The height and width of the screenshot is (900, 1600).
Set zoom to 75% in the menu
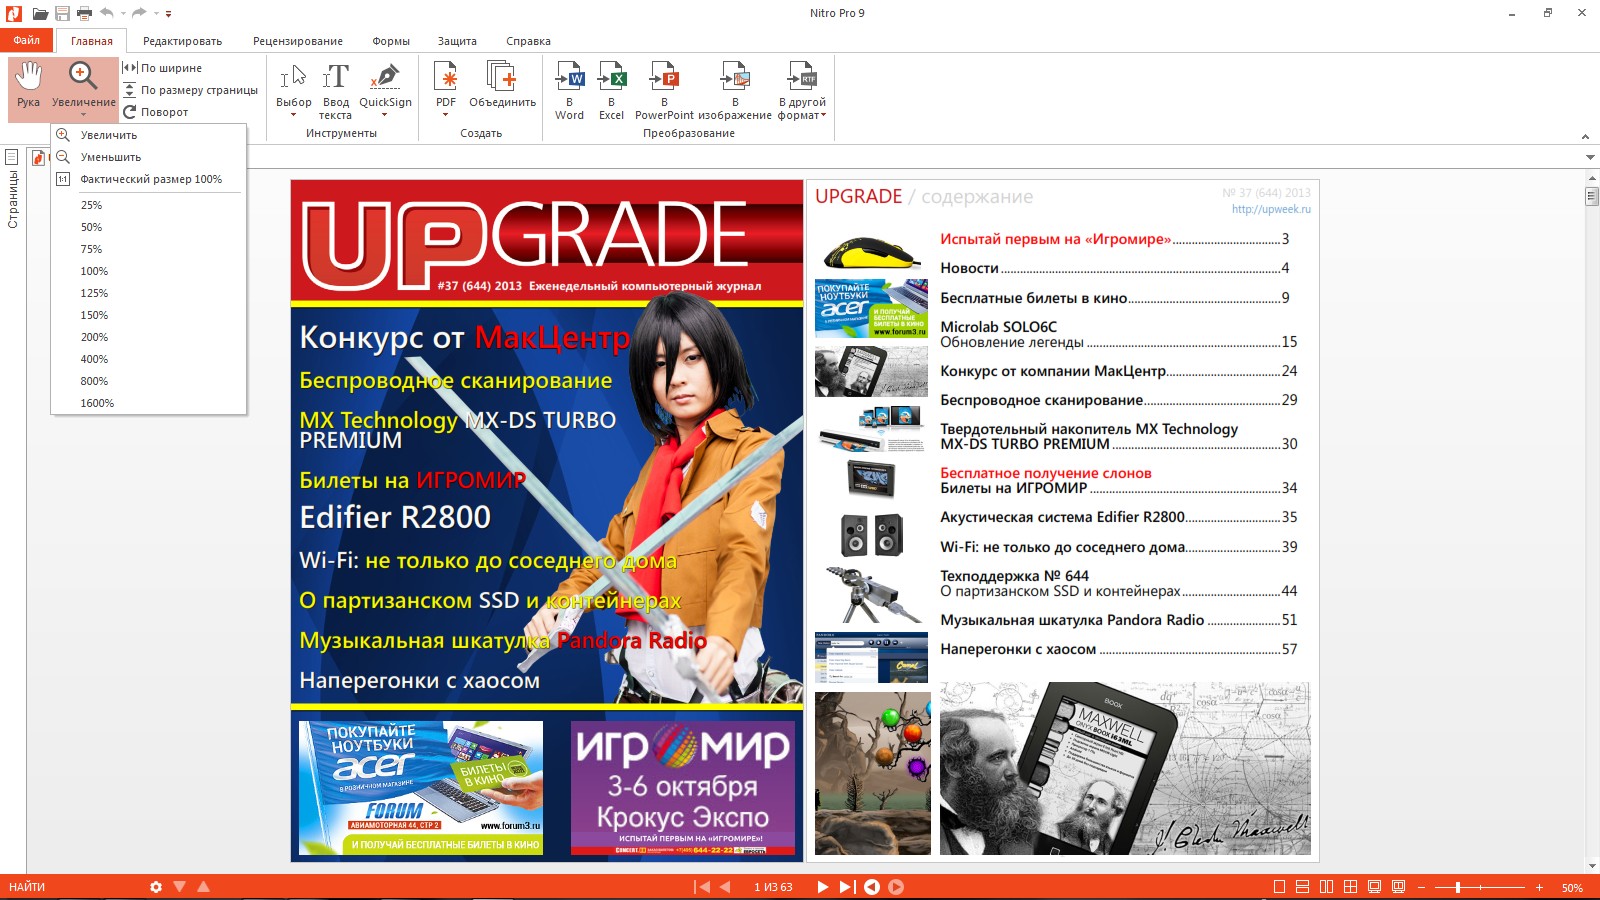[149, 249]
